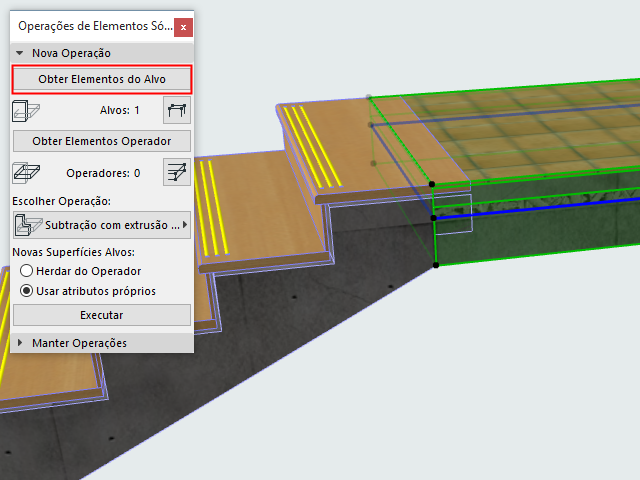Click the Executar button
The height and width of the screenshot is (480, 640).
click(102, 315)
